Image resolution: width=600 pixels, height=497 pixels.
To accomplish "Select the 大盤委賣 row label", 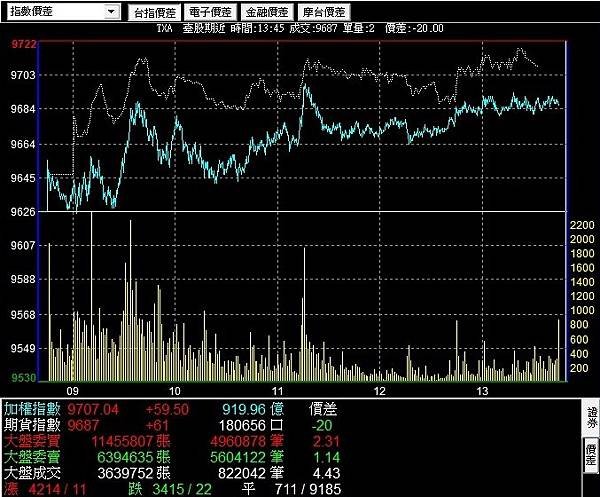I will pos(32,457).
